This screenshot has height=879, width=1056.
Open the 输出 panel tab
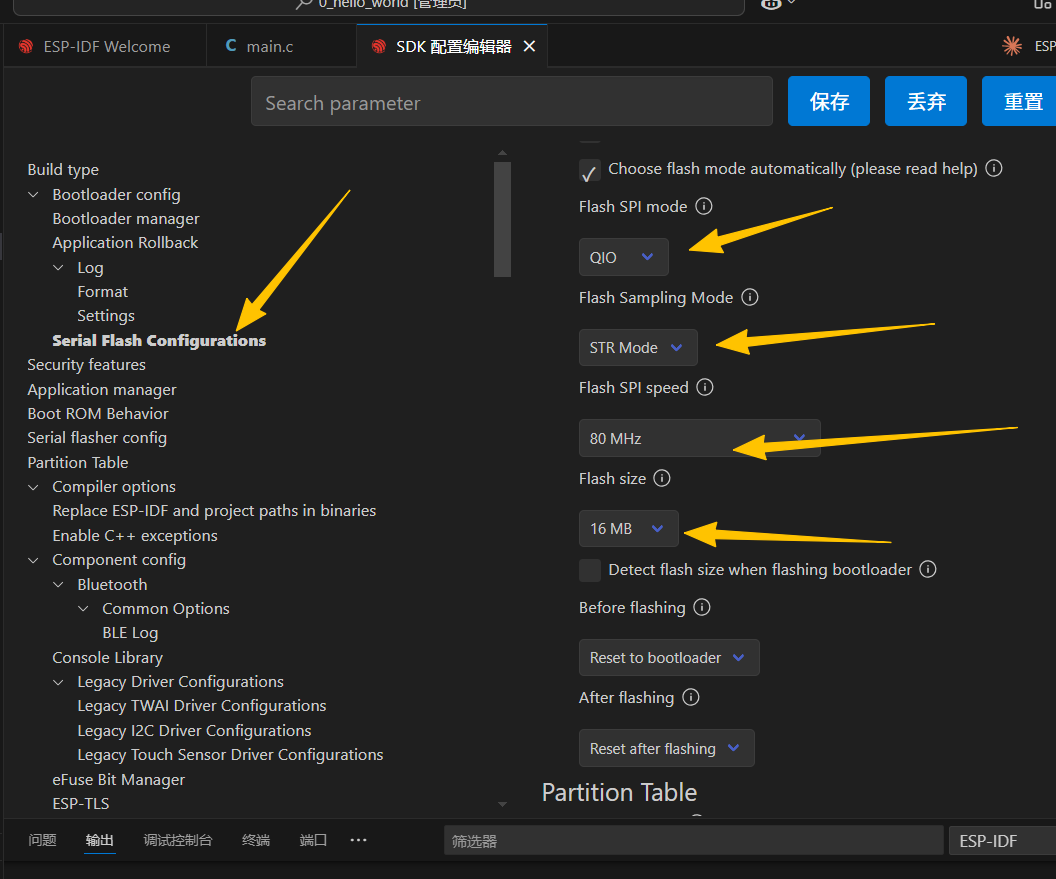click(100, 840)
